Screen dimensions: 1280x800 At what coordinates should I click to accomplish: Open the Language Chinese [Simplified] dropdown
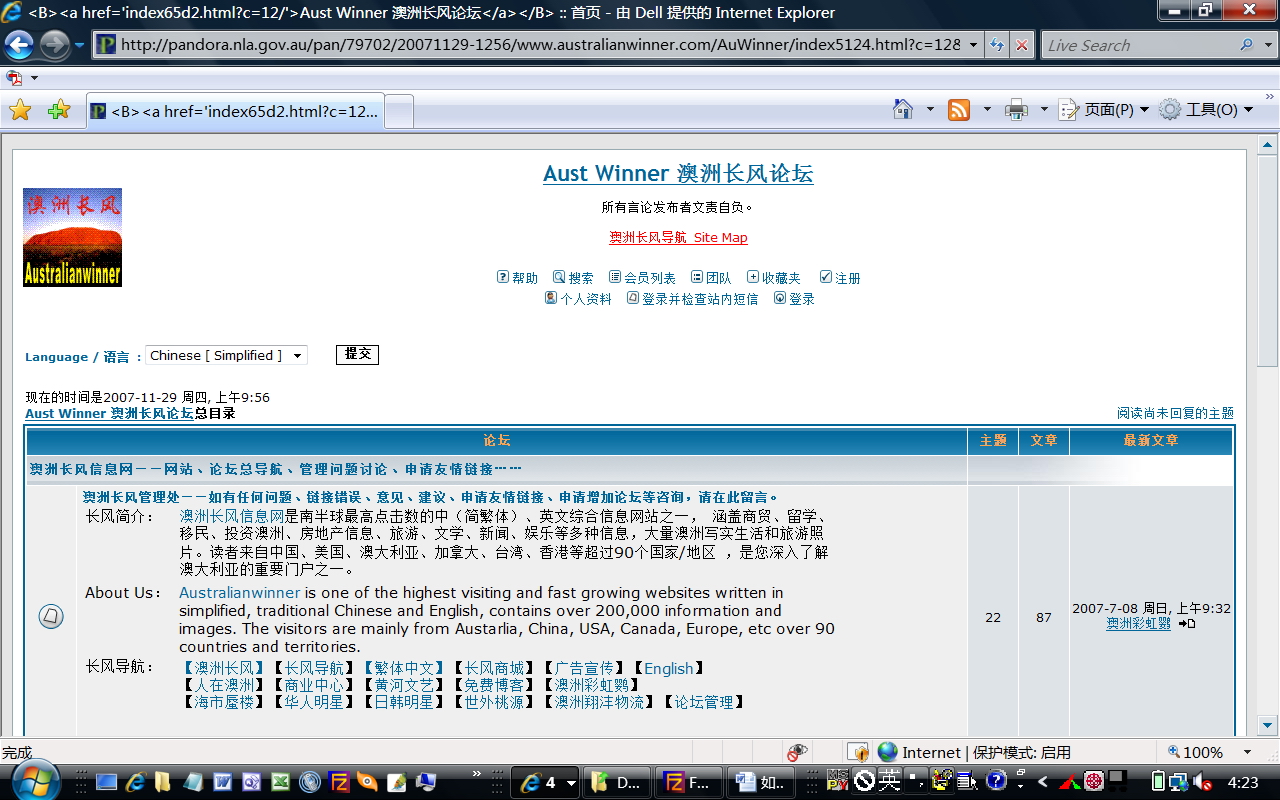pyautogui.click(x=226, y=356)
